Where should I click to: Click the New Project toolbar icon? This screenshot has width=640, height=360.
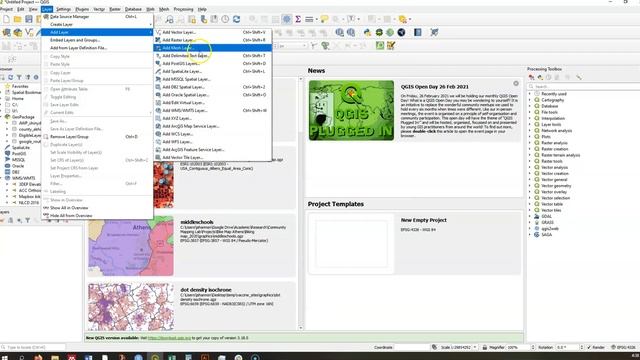click(x=6, y=19)
